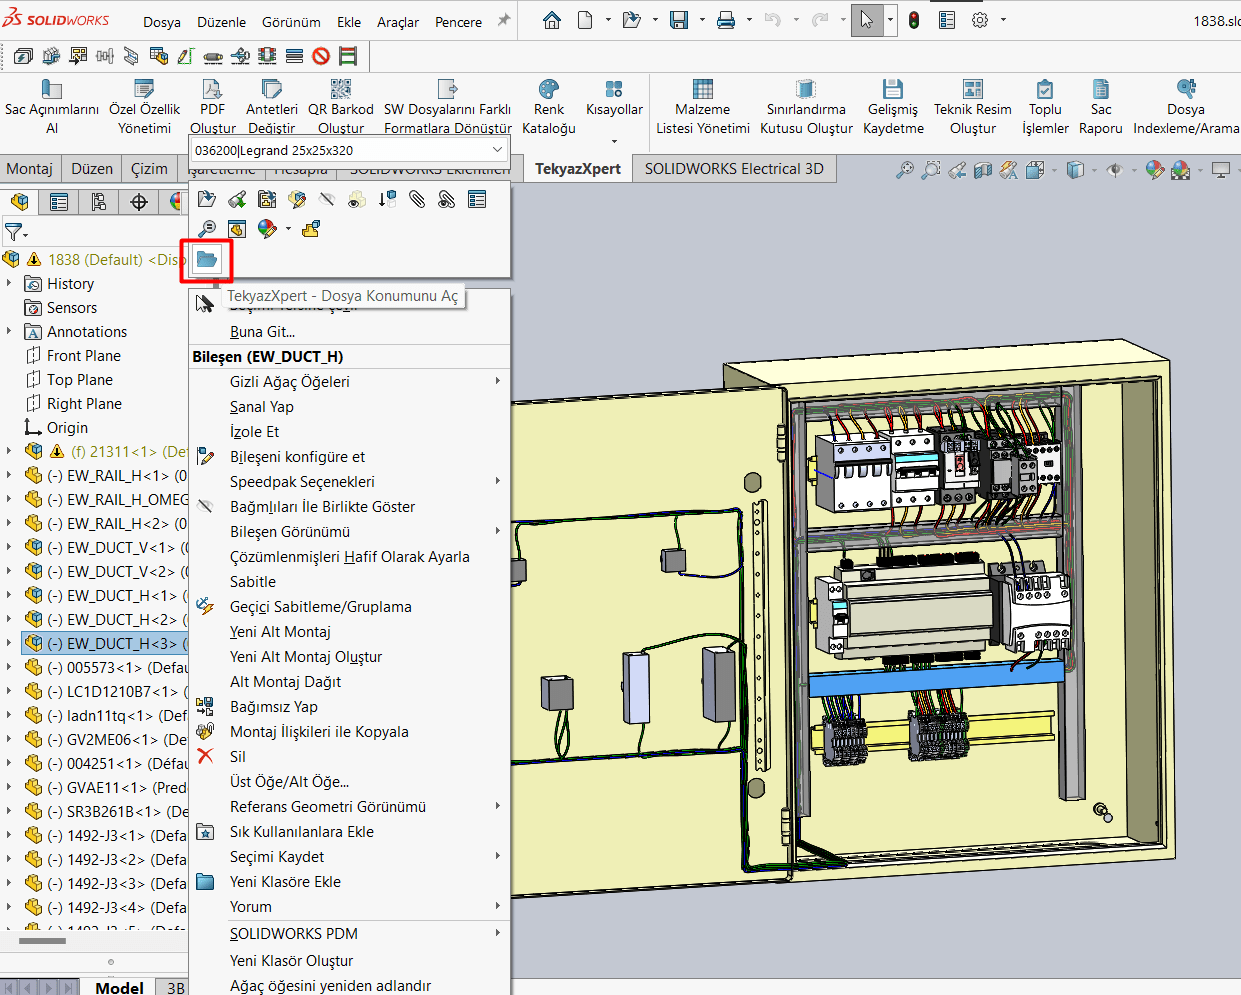Screen dimensions: 1241x995
Task: Click Sil in context menu
Action: [x=237, y=757]
